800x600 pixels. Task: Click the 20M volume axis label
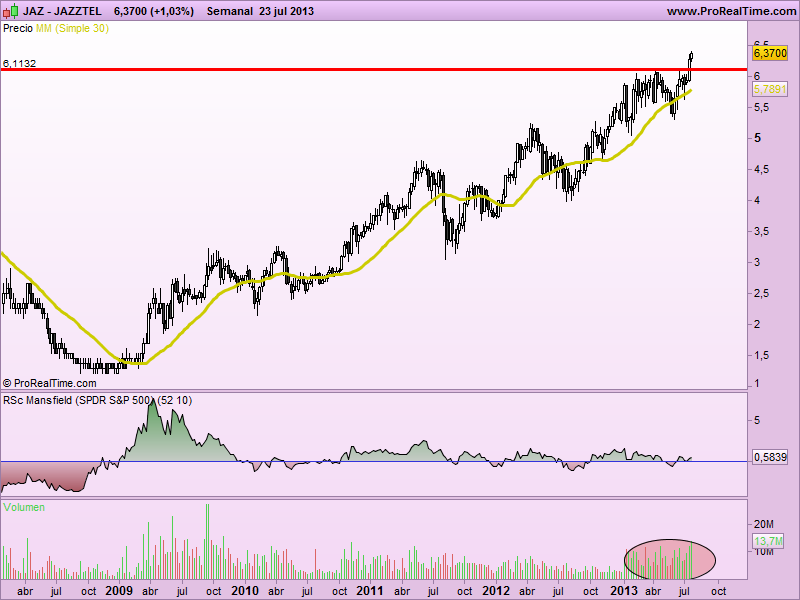[x=764, y=524]
